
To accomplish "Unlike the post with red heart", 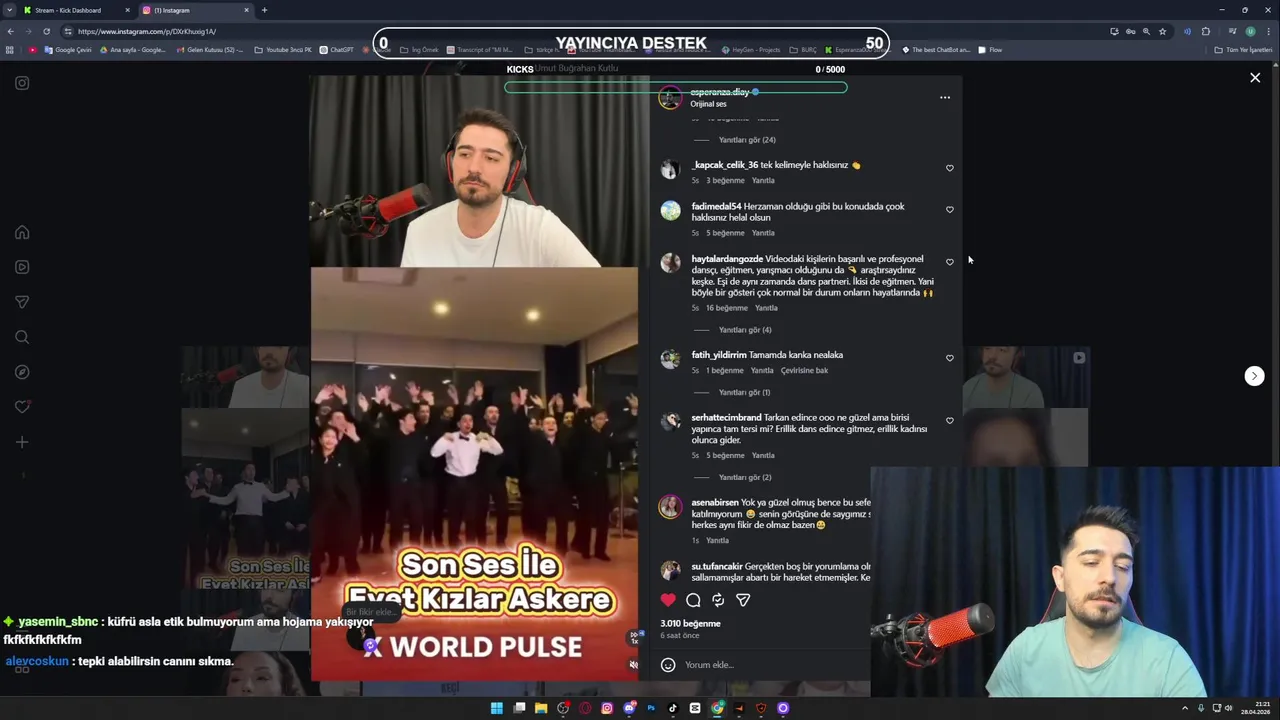I will (x=668, y=600).
